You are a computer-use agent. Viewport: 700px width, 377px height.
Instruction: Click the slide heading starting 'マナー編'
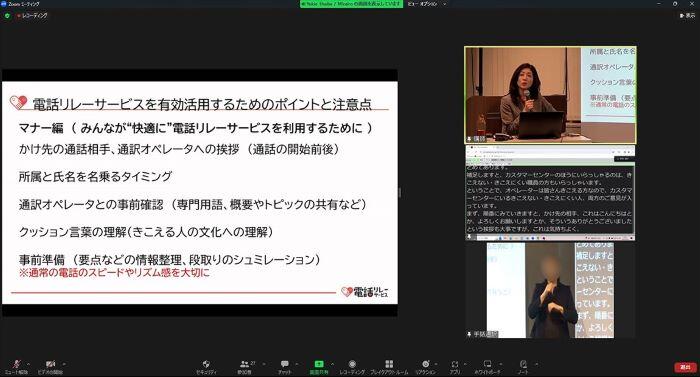(196, 128)
